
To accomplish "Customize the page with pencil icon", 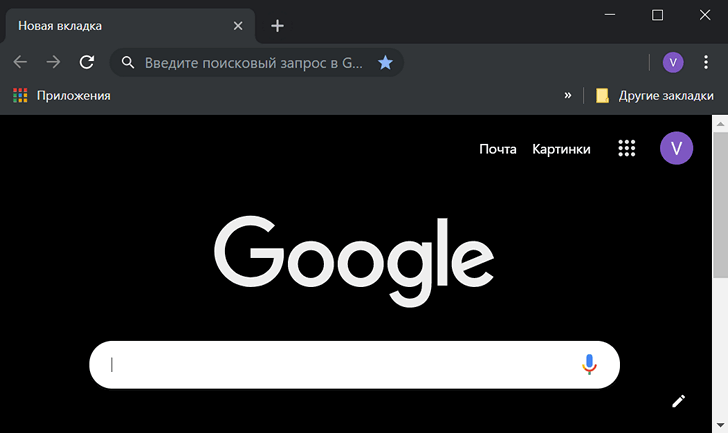I will (678, 401).
